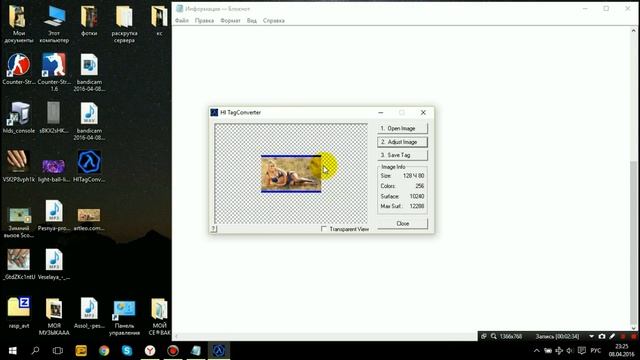This screenshot has height=360, width=640.
Task: Select the Мои документы desktop folder
Action: point(18,24)
